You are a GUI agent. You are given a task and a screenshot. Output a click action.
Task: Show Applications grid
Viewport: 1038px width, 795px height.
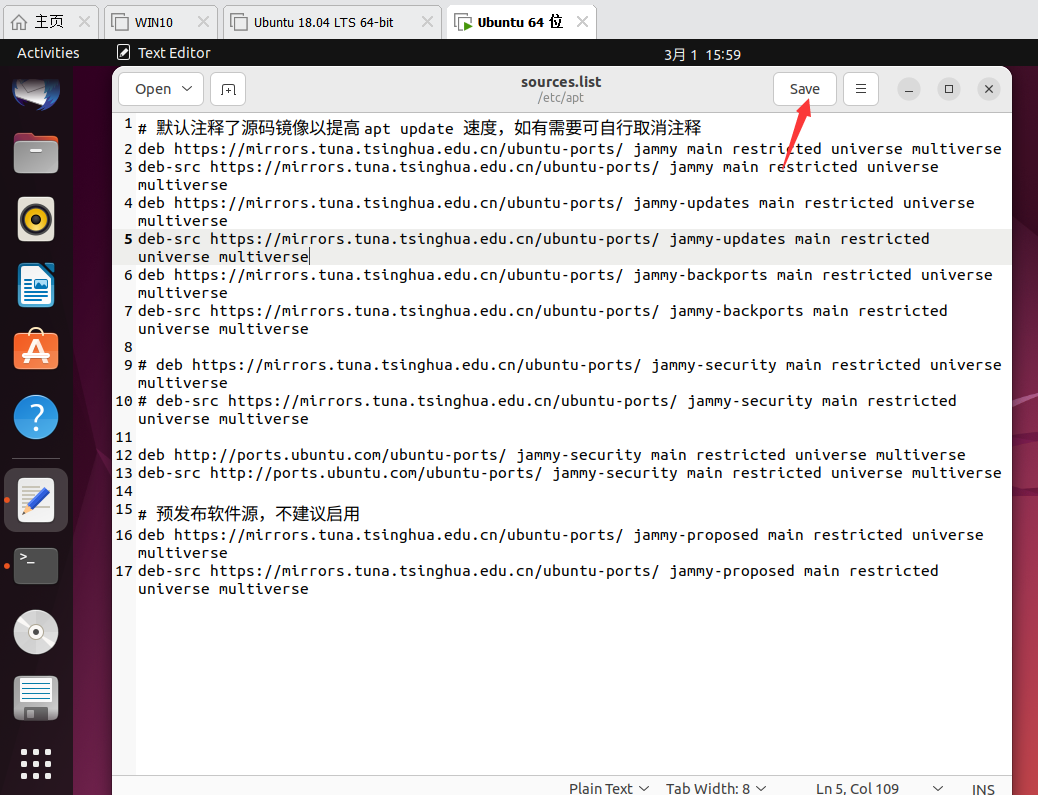(x=36, y=765)
